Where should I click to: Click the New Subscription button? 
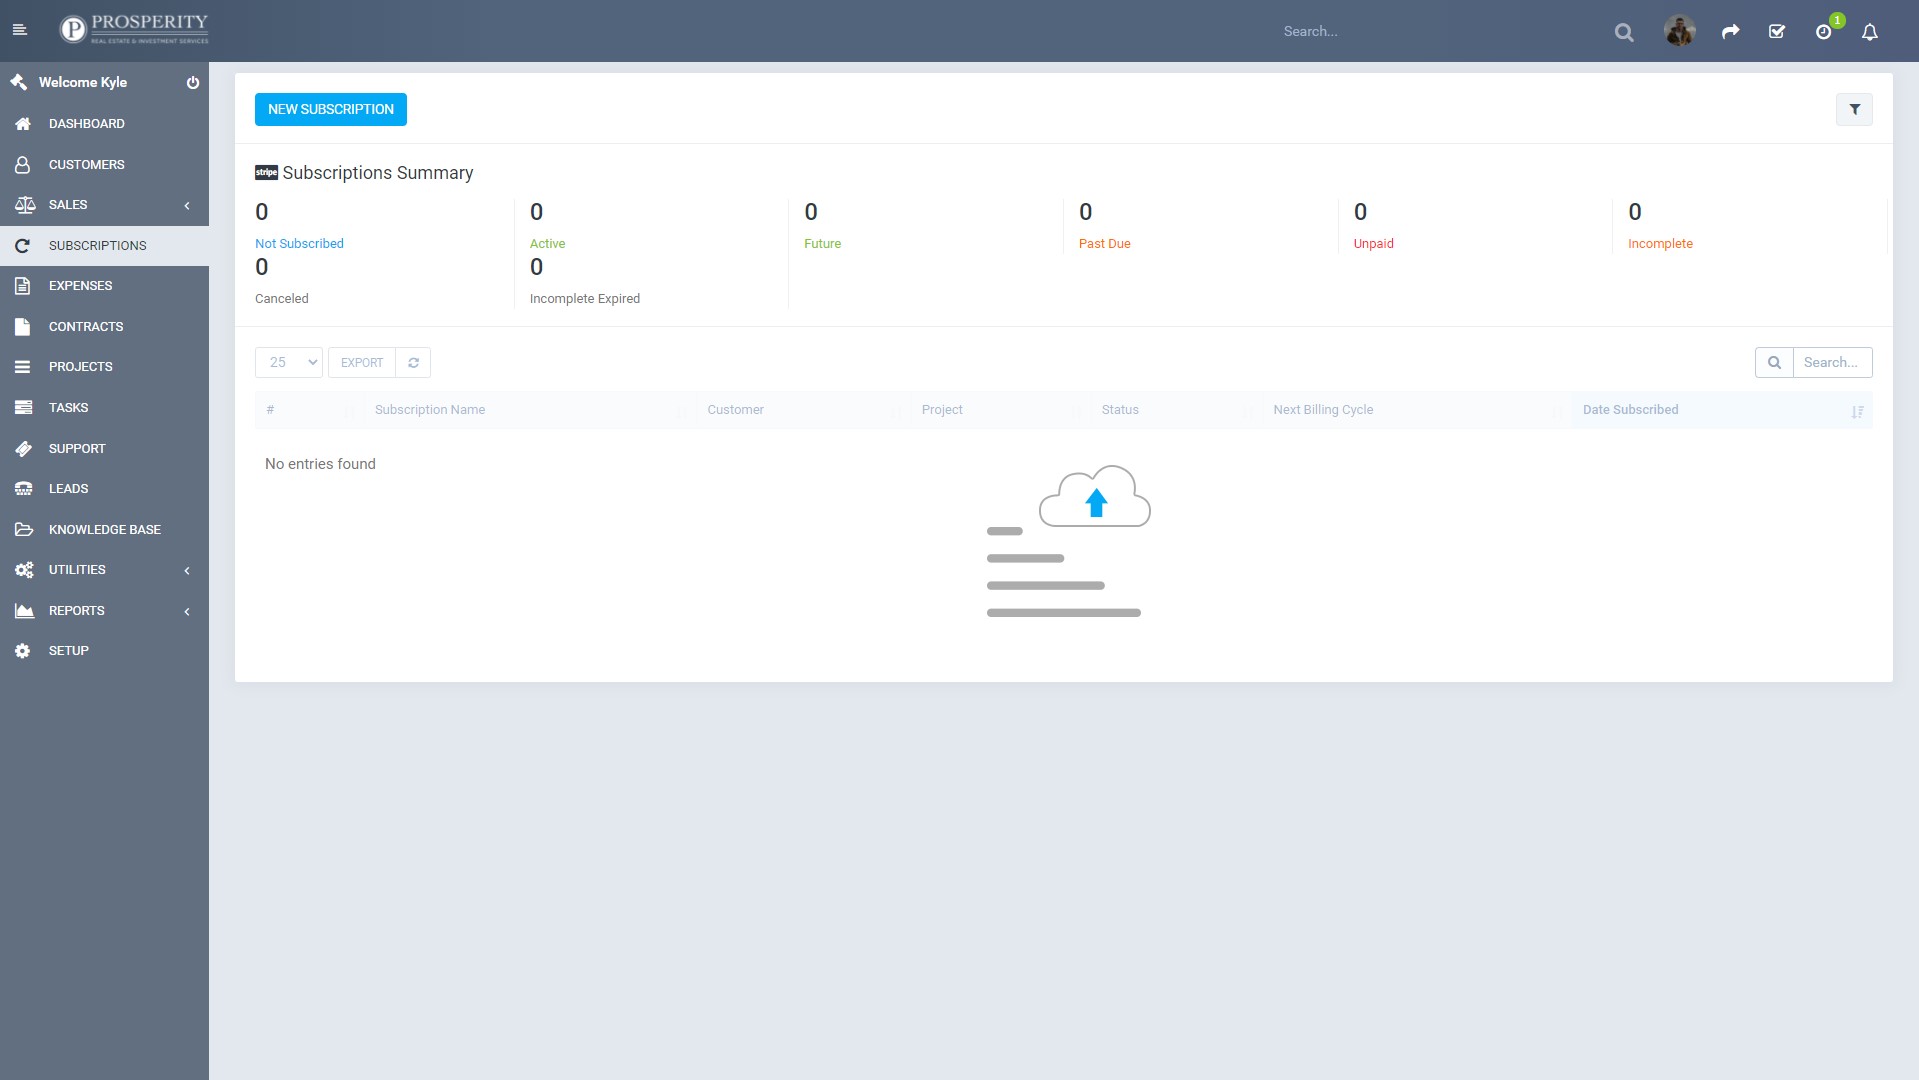point(331,110)
